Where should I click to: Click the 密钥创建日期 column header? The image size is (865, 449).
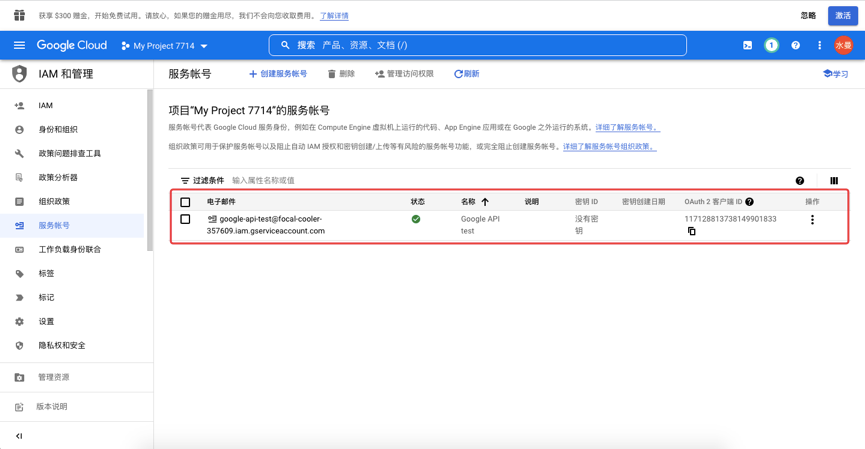644,202
